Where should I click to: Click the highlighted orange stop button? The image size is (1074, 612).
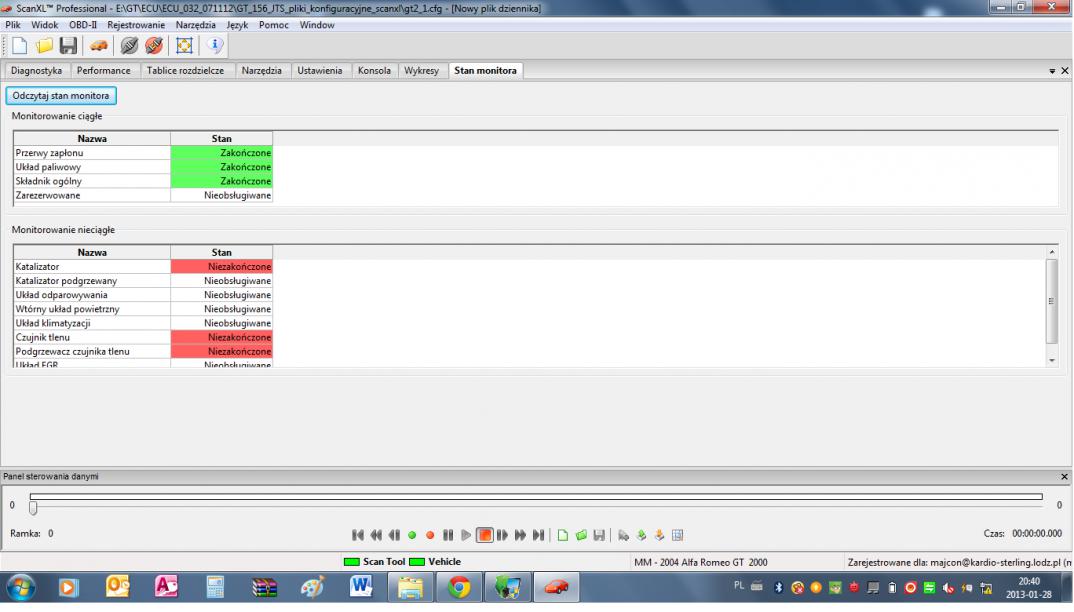click(x=484, y=535)
